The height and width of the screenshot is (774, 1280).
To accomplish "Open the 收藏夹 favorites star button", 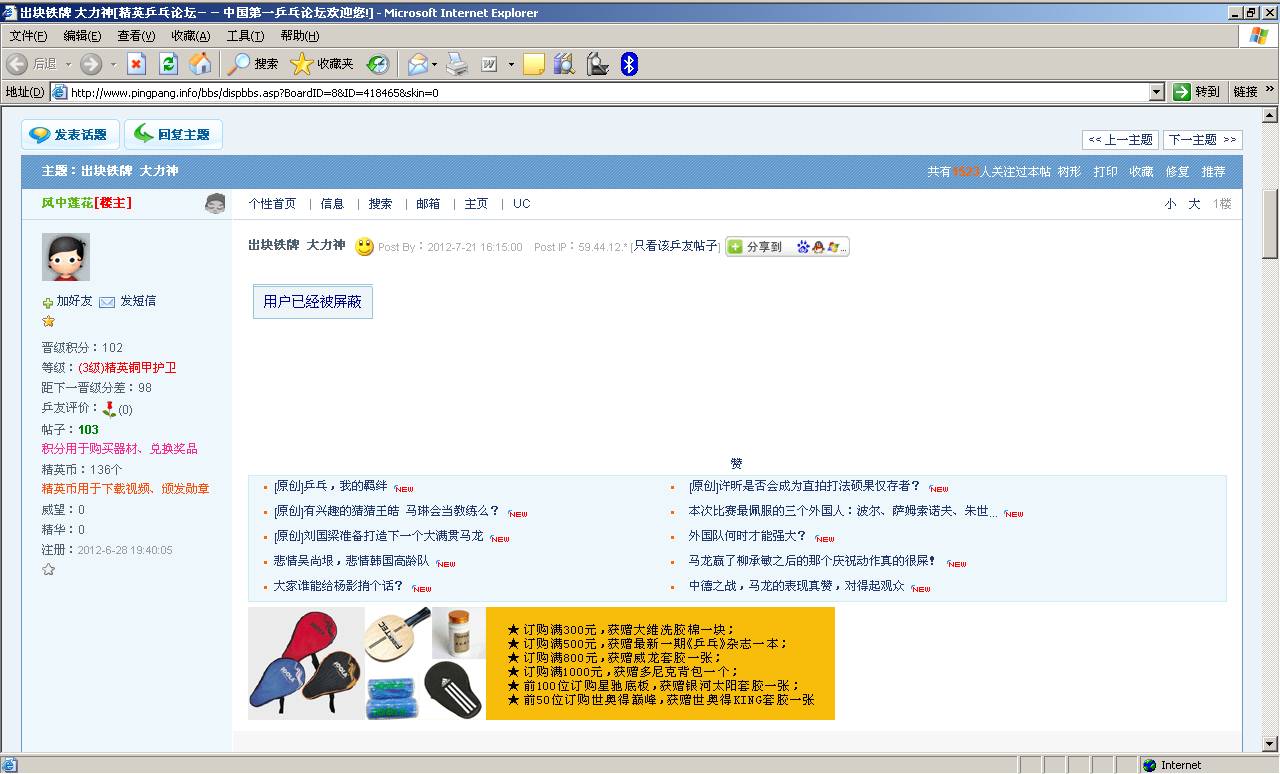I will [x=321, y=64].
